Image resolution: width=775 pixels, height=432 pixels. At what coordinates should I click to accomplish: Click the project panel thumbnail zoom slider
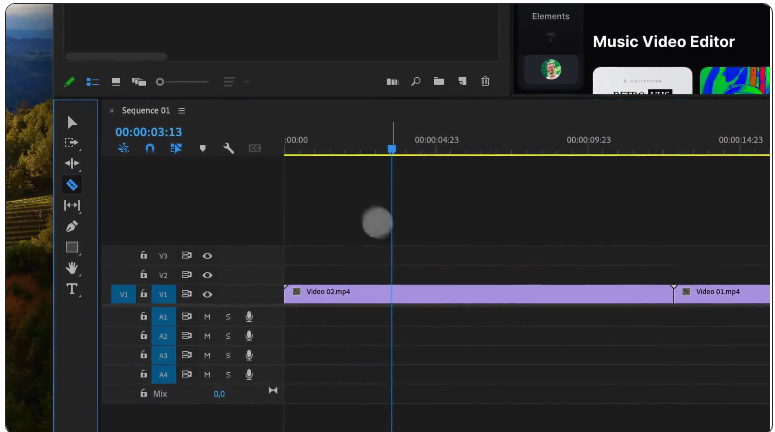coord(160,81)
